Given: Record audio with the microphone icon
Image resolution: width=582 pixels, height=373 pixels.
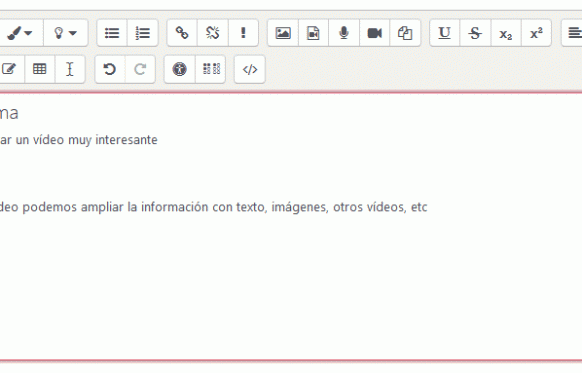Looking at the screenshot, I should coord(344,33).
